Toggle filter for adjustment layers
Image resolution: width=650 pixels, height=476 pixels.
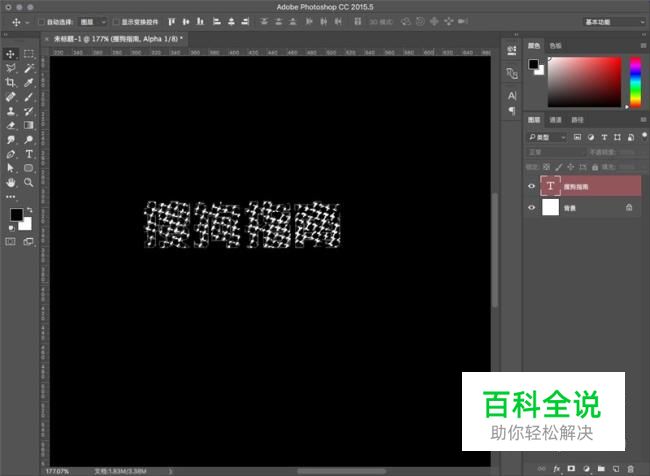coord(591,137)
